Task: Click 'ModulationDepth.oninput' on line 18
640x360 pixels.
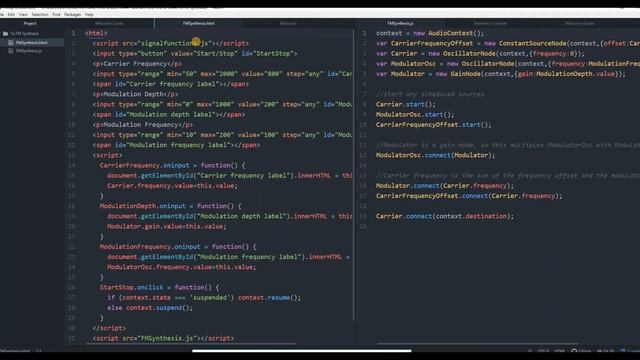Action: point(143,206)
